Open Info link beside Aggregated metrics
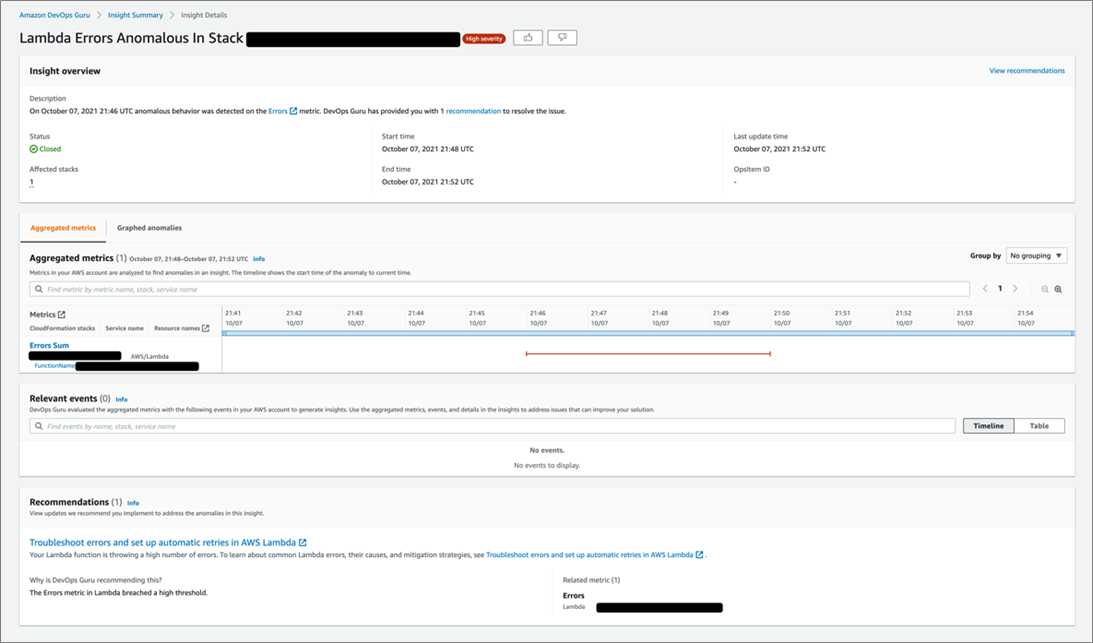Image resolution: width=1093 pixels, height=643 pixels. pos(259,259)
